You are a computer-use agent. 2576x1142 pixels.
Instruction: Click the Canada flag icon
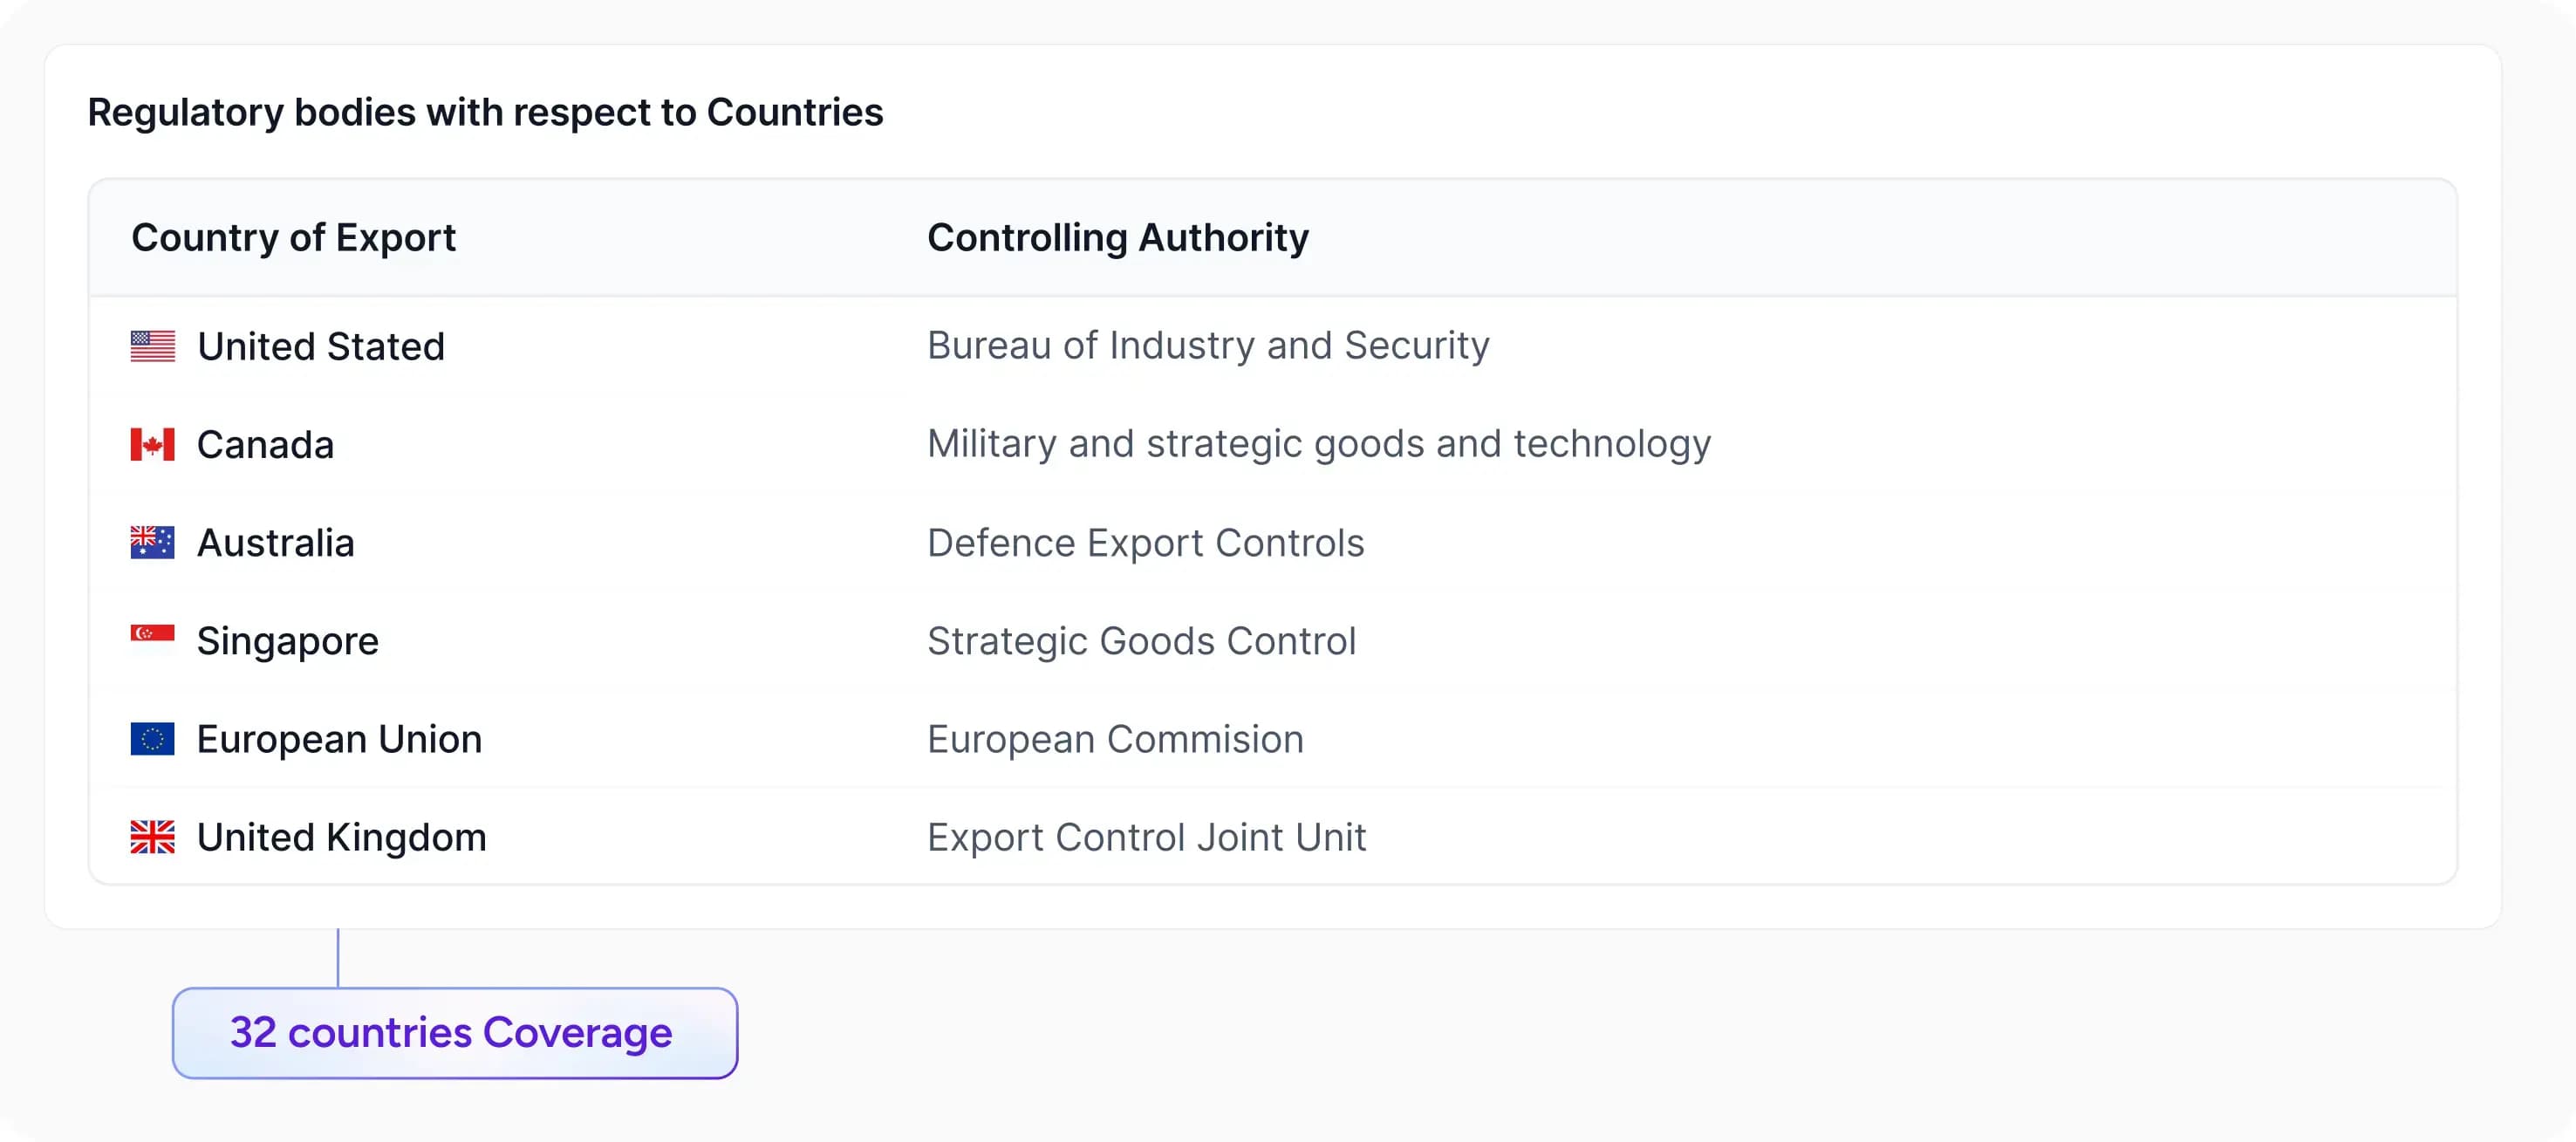pos(152,444)
